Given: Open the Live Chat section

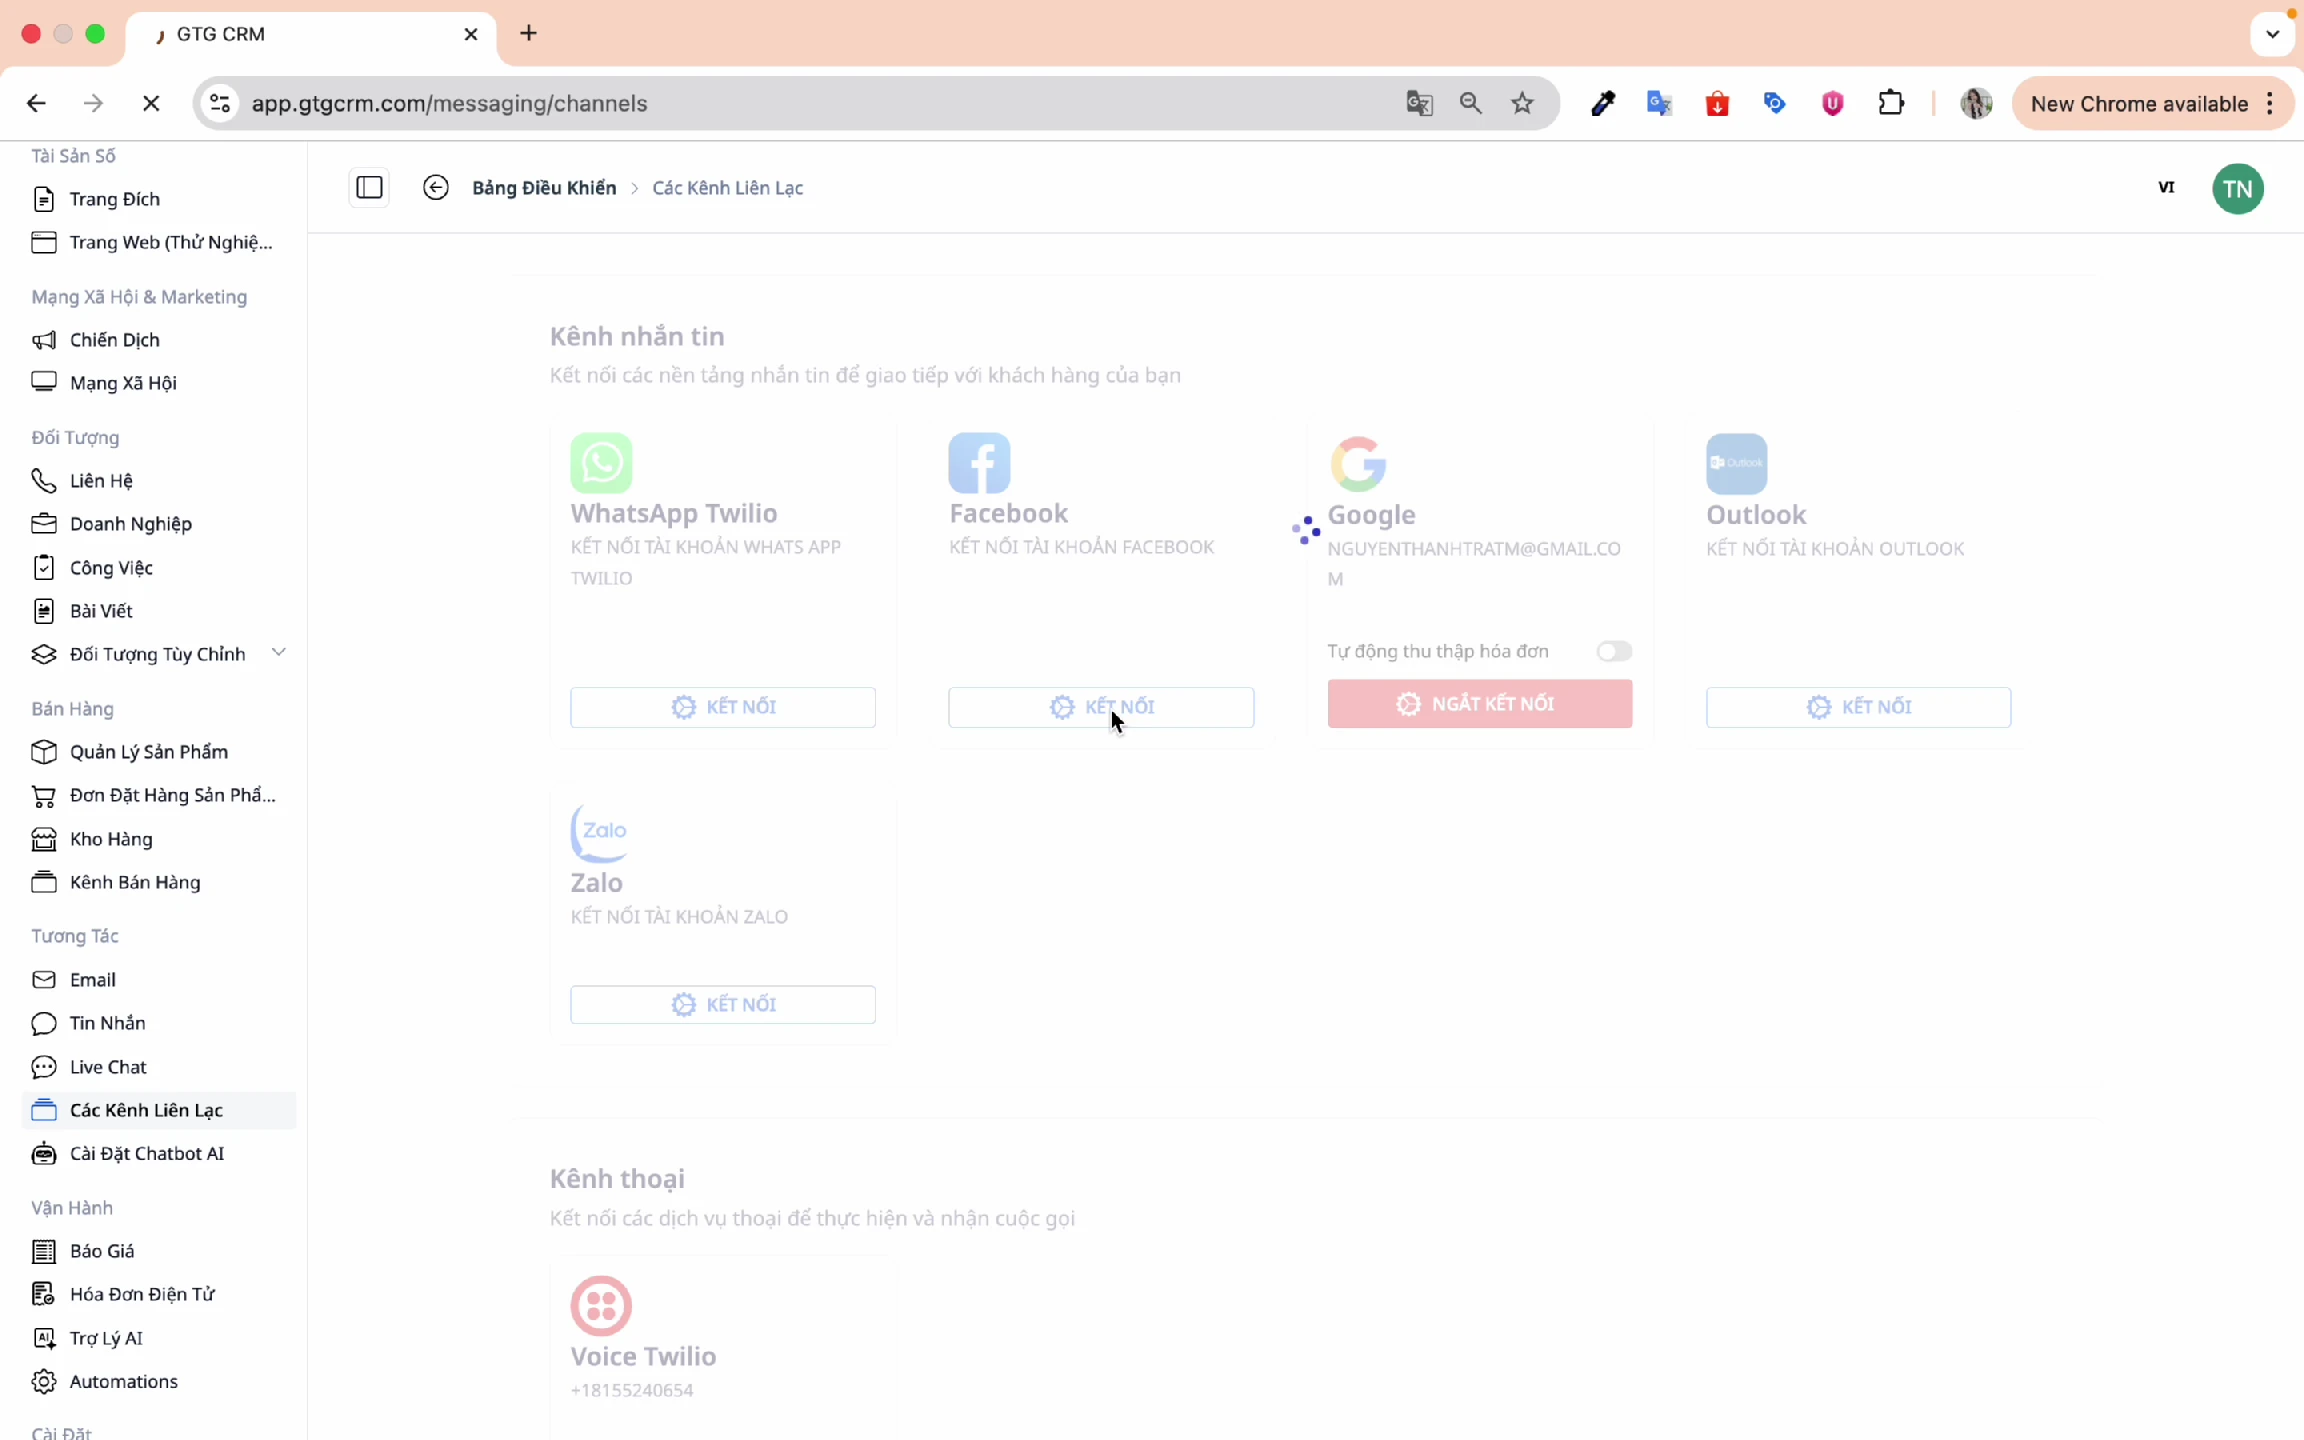Looking at the screenshot, I should tap(108, 1066).
